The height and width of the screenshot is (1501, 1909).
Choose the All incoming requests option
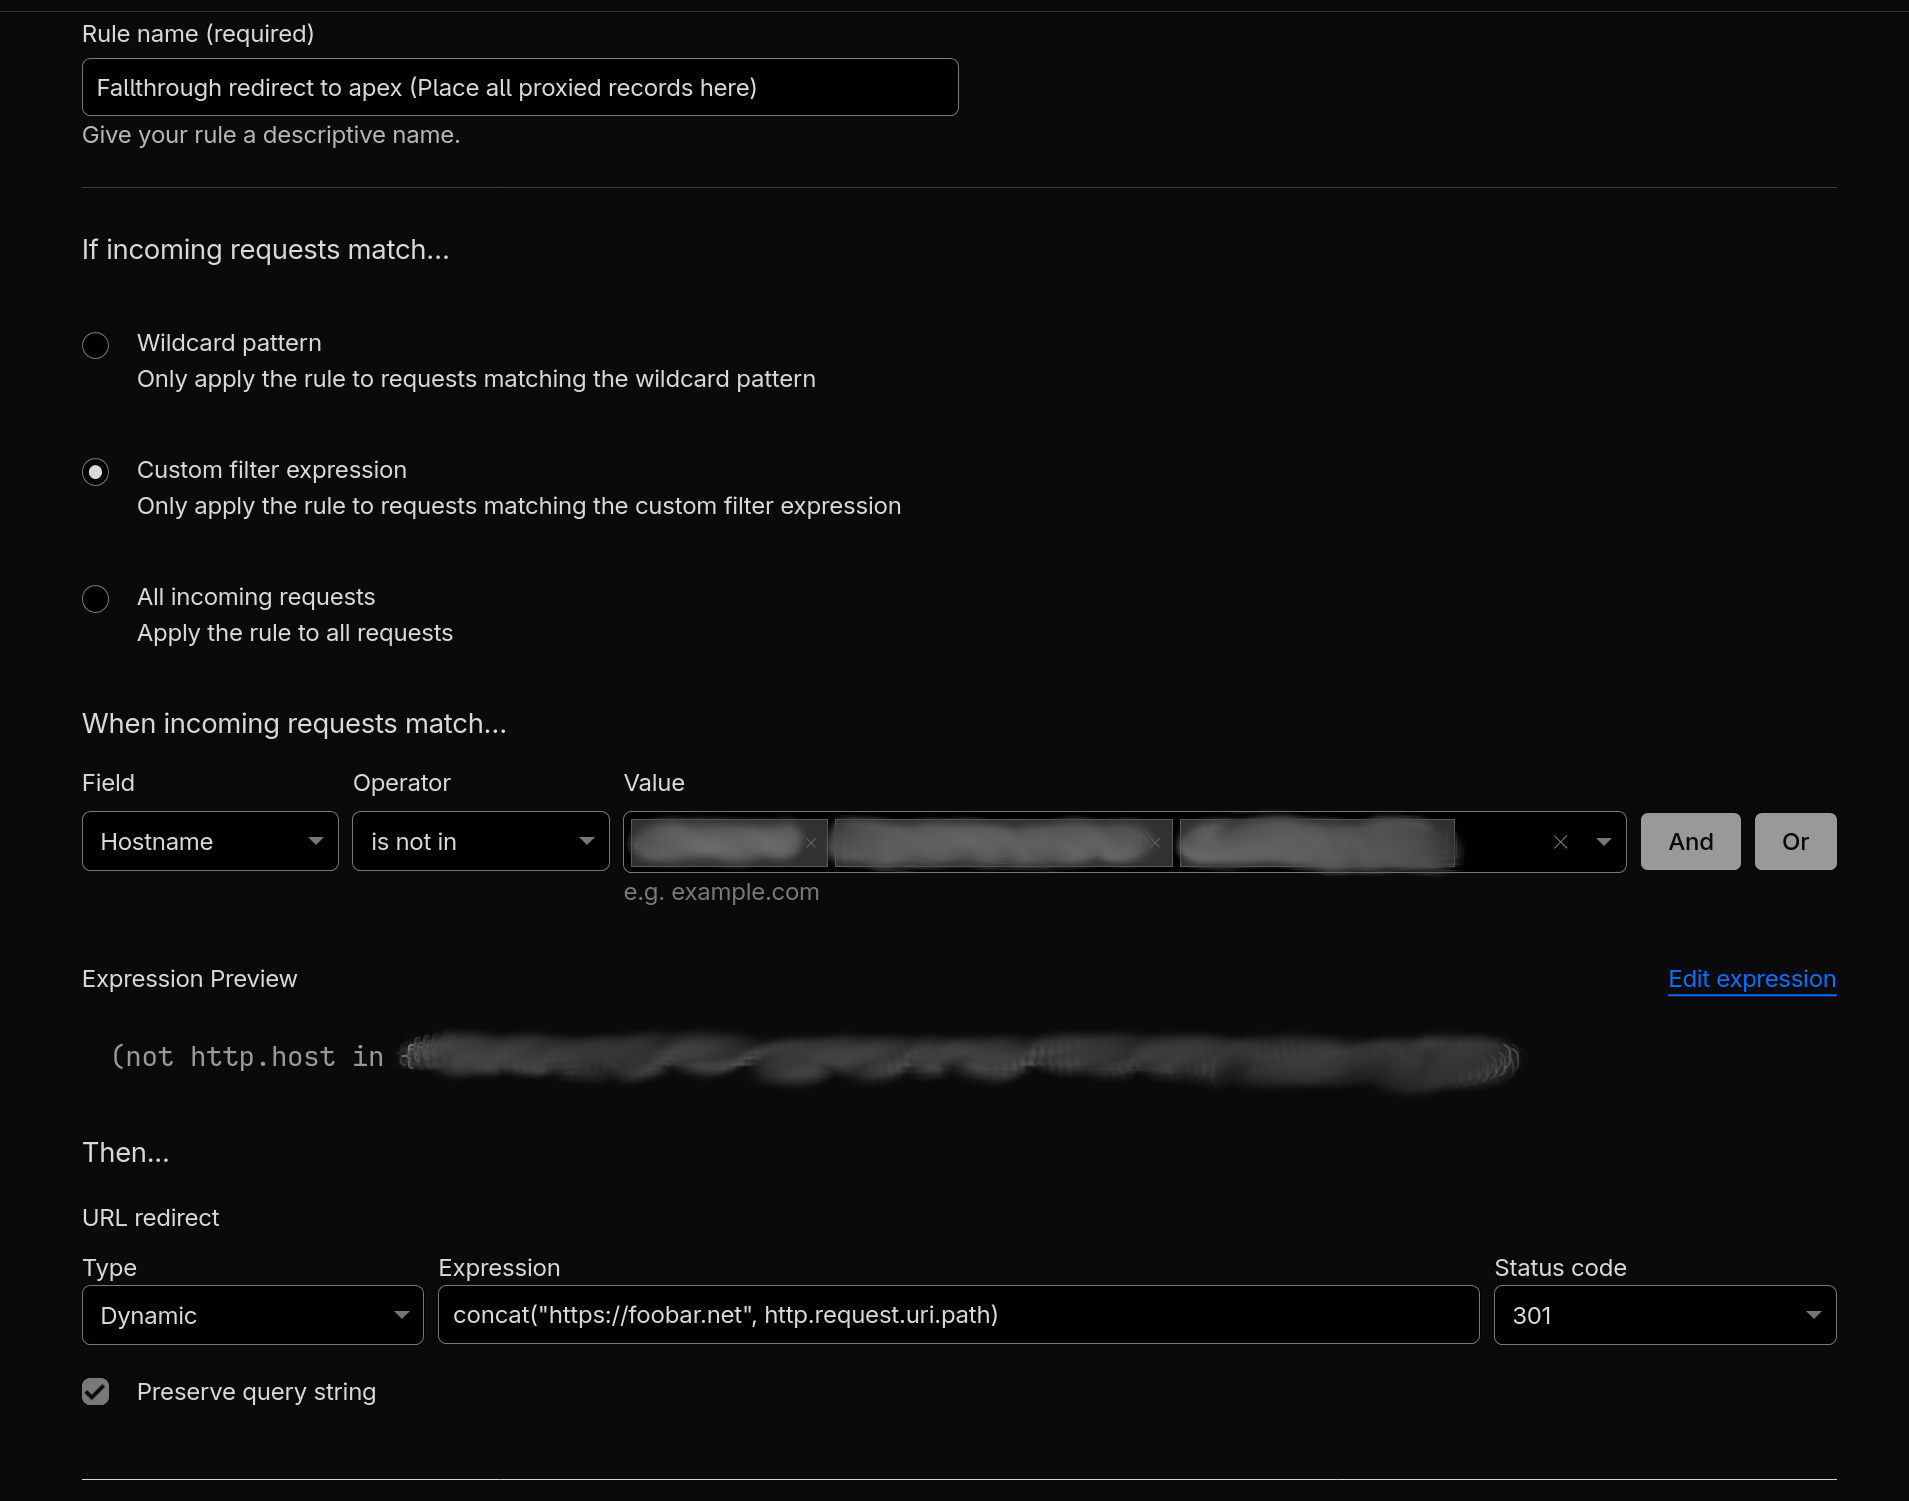tap(96, 599)
